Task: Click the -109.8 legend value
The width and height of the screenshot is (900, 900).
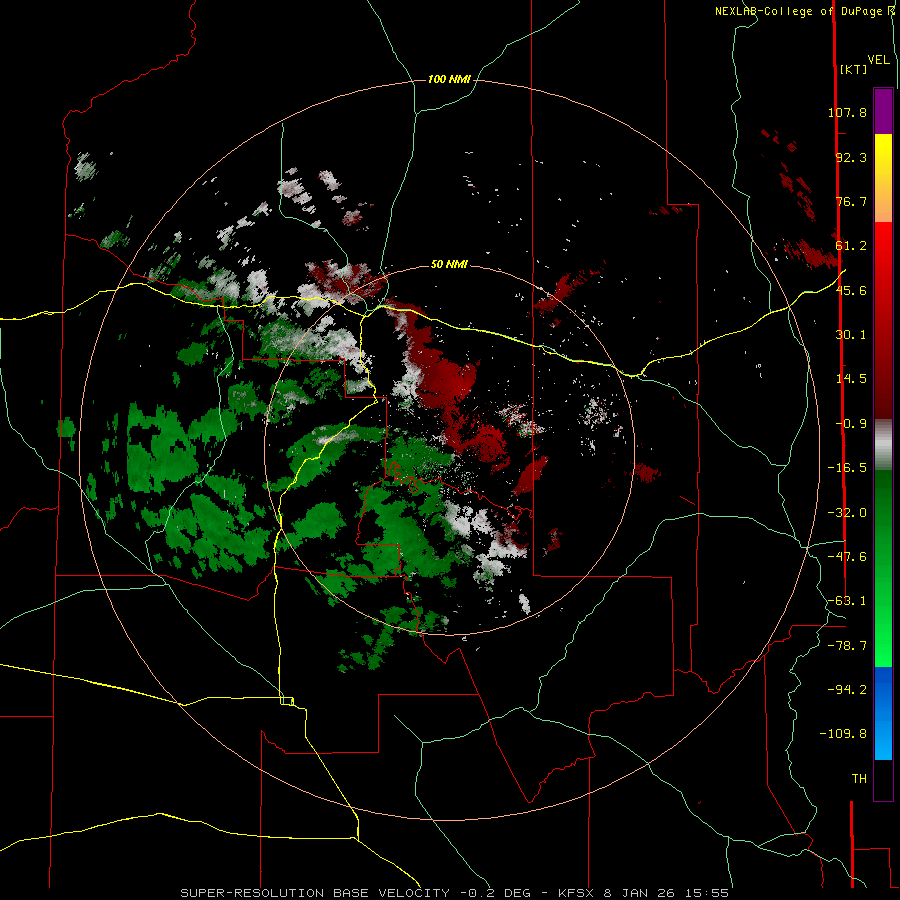Action: (844, 734)
